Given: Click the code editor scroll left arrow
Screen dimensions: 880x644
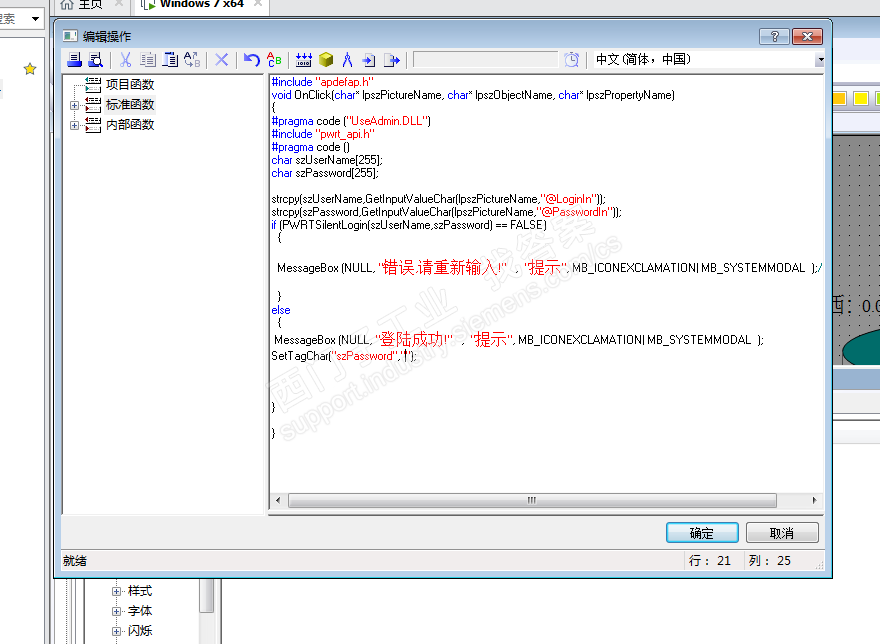Looking at the screenshot, I should [278, 500].
